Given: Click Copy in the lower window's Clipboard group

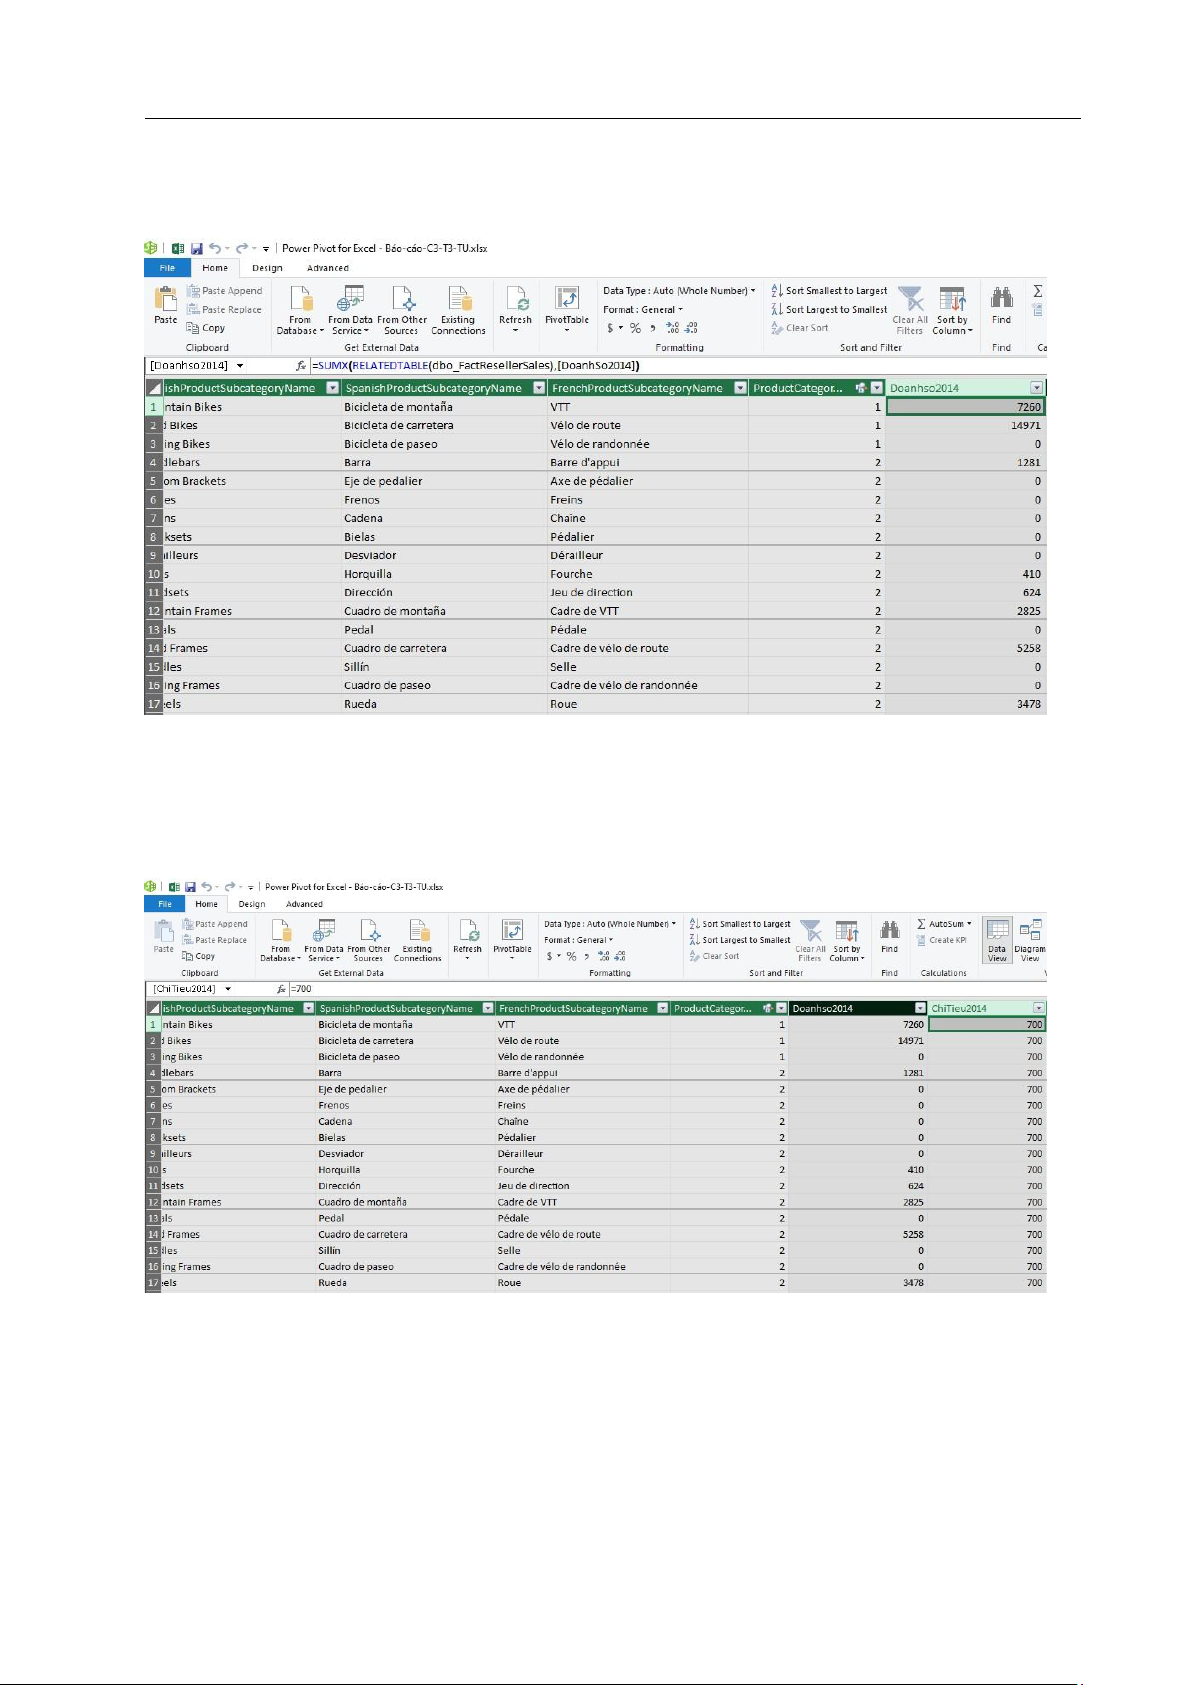Looking at the screenshot, I should pos(200,956).
